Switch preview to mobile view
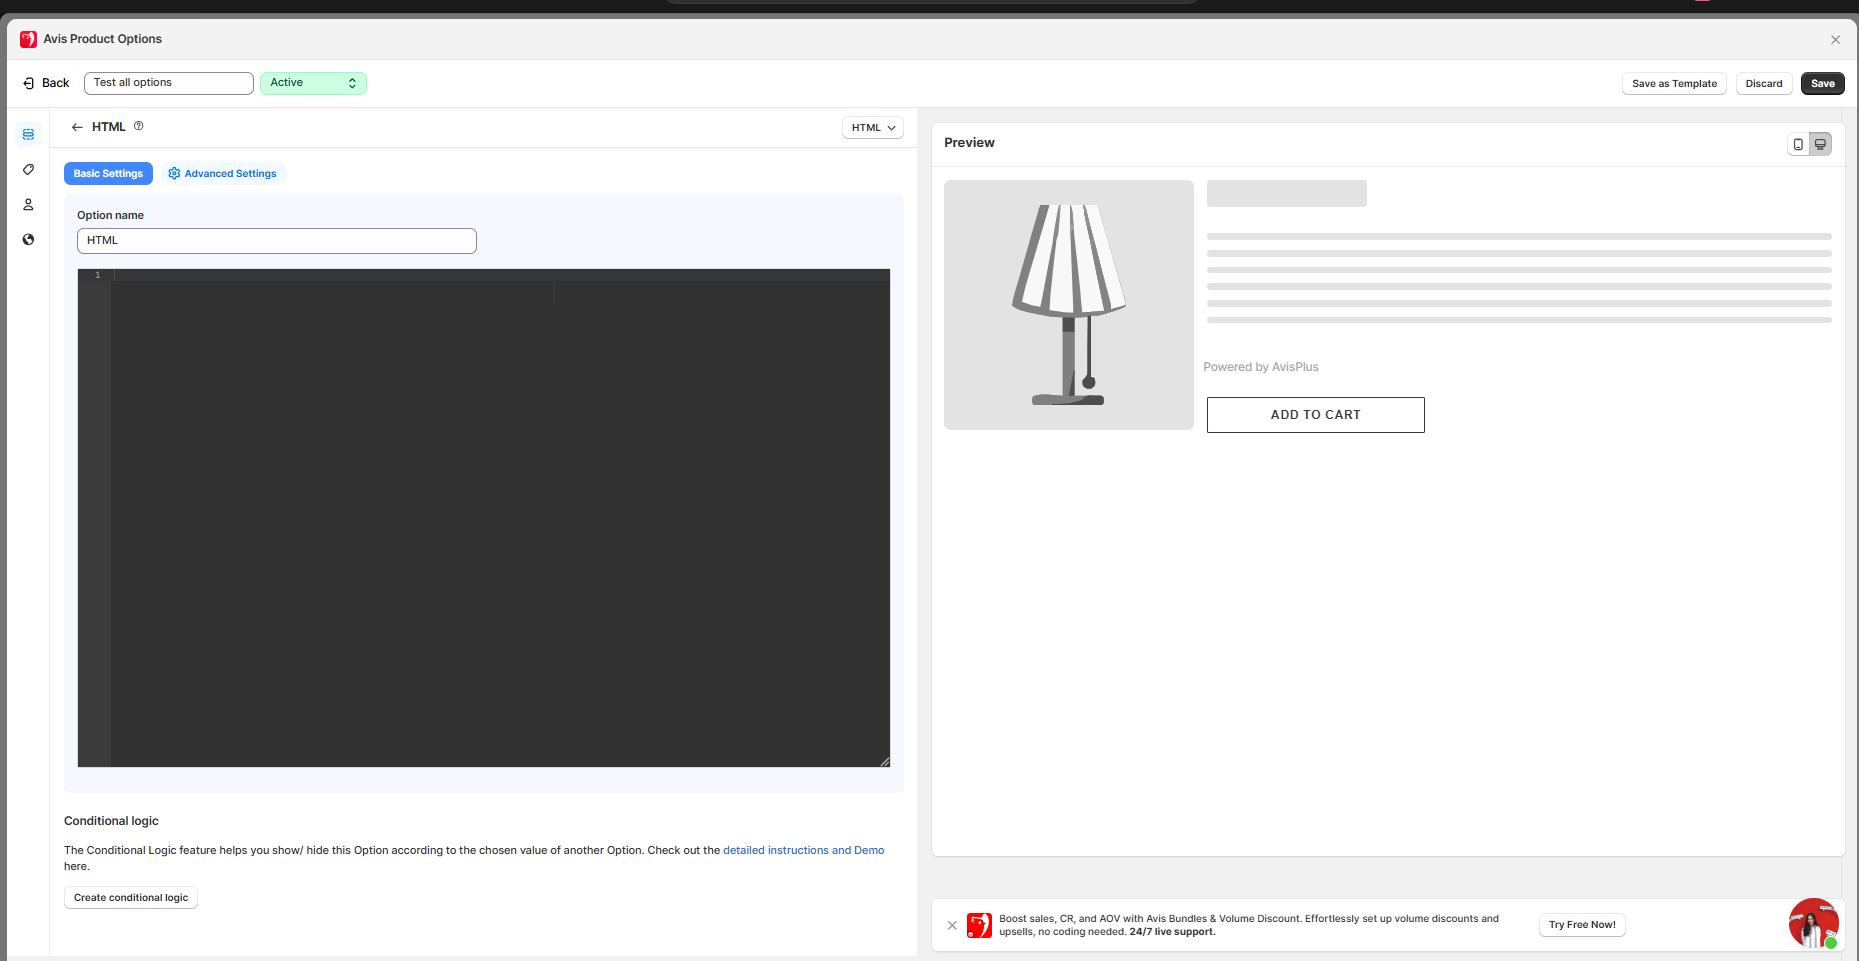Image resolution: width=1859 pixels, height=961 pixels. pyautogui.click(x=1798, y=144)
